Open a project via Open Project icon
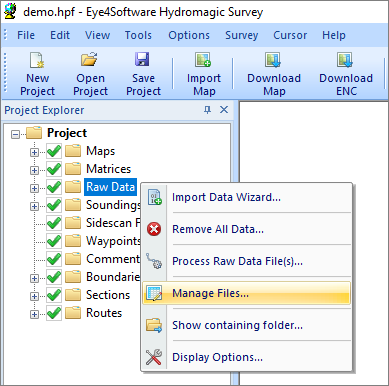The image size is (389, 386). click(x=89, y=59)
